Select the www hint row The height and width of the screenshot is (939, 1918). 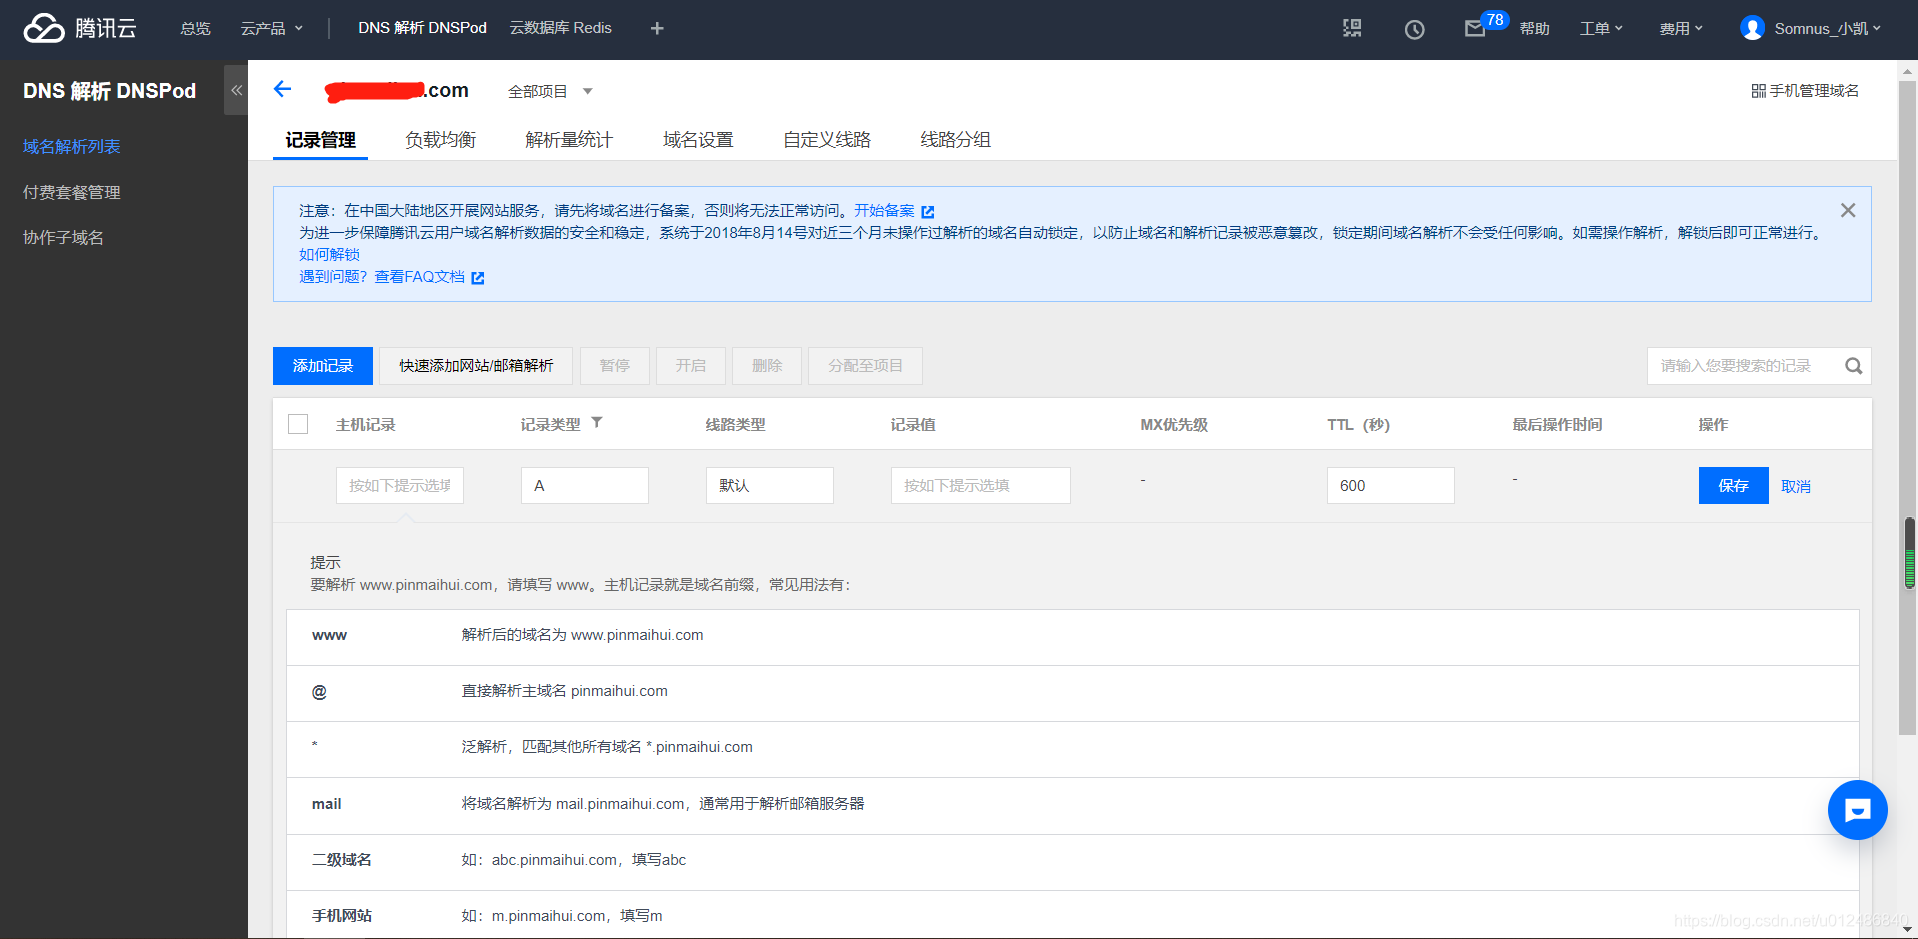pos(1072,636)
